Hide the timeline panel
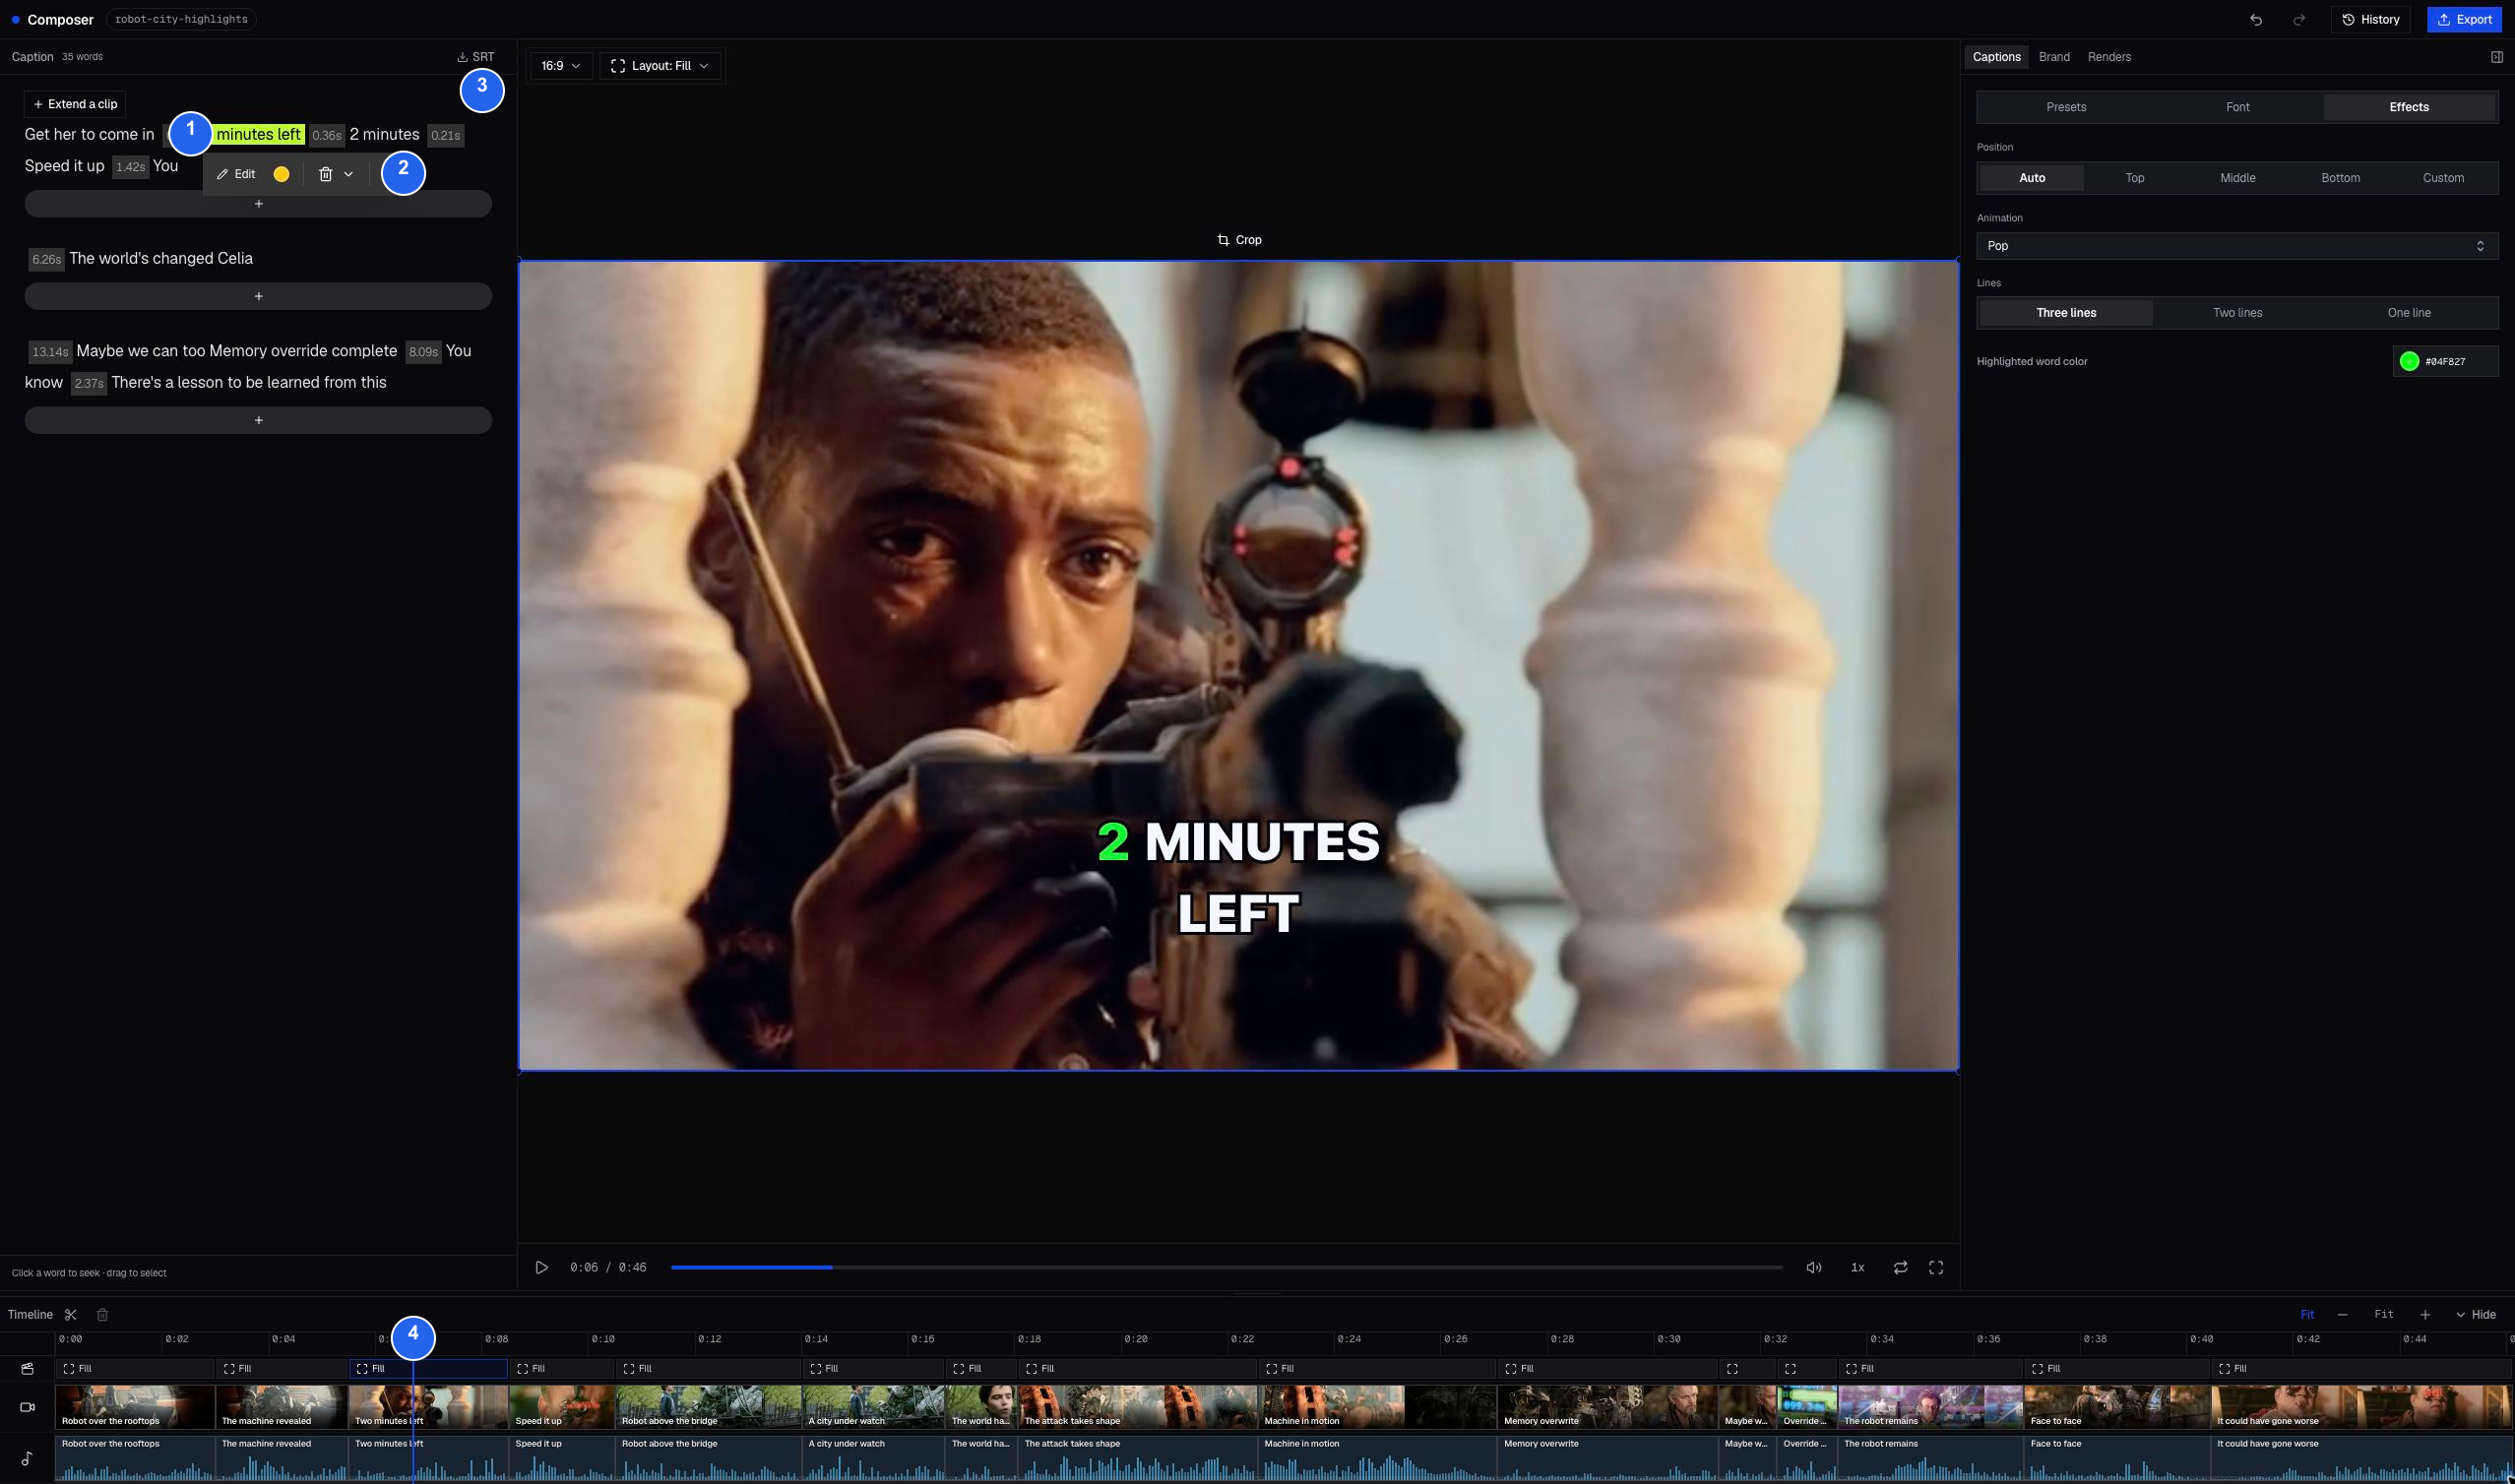2515x1484 pixels. tap(2476, 1315)
